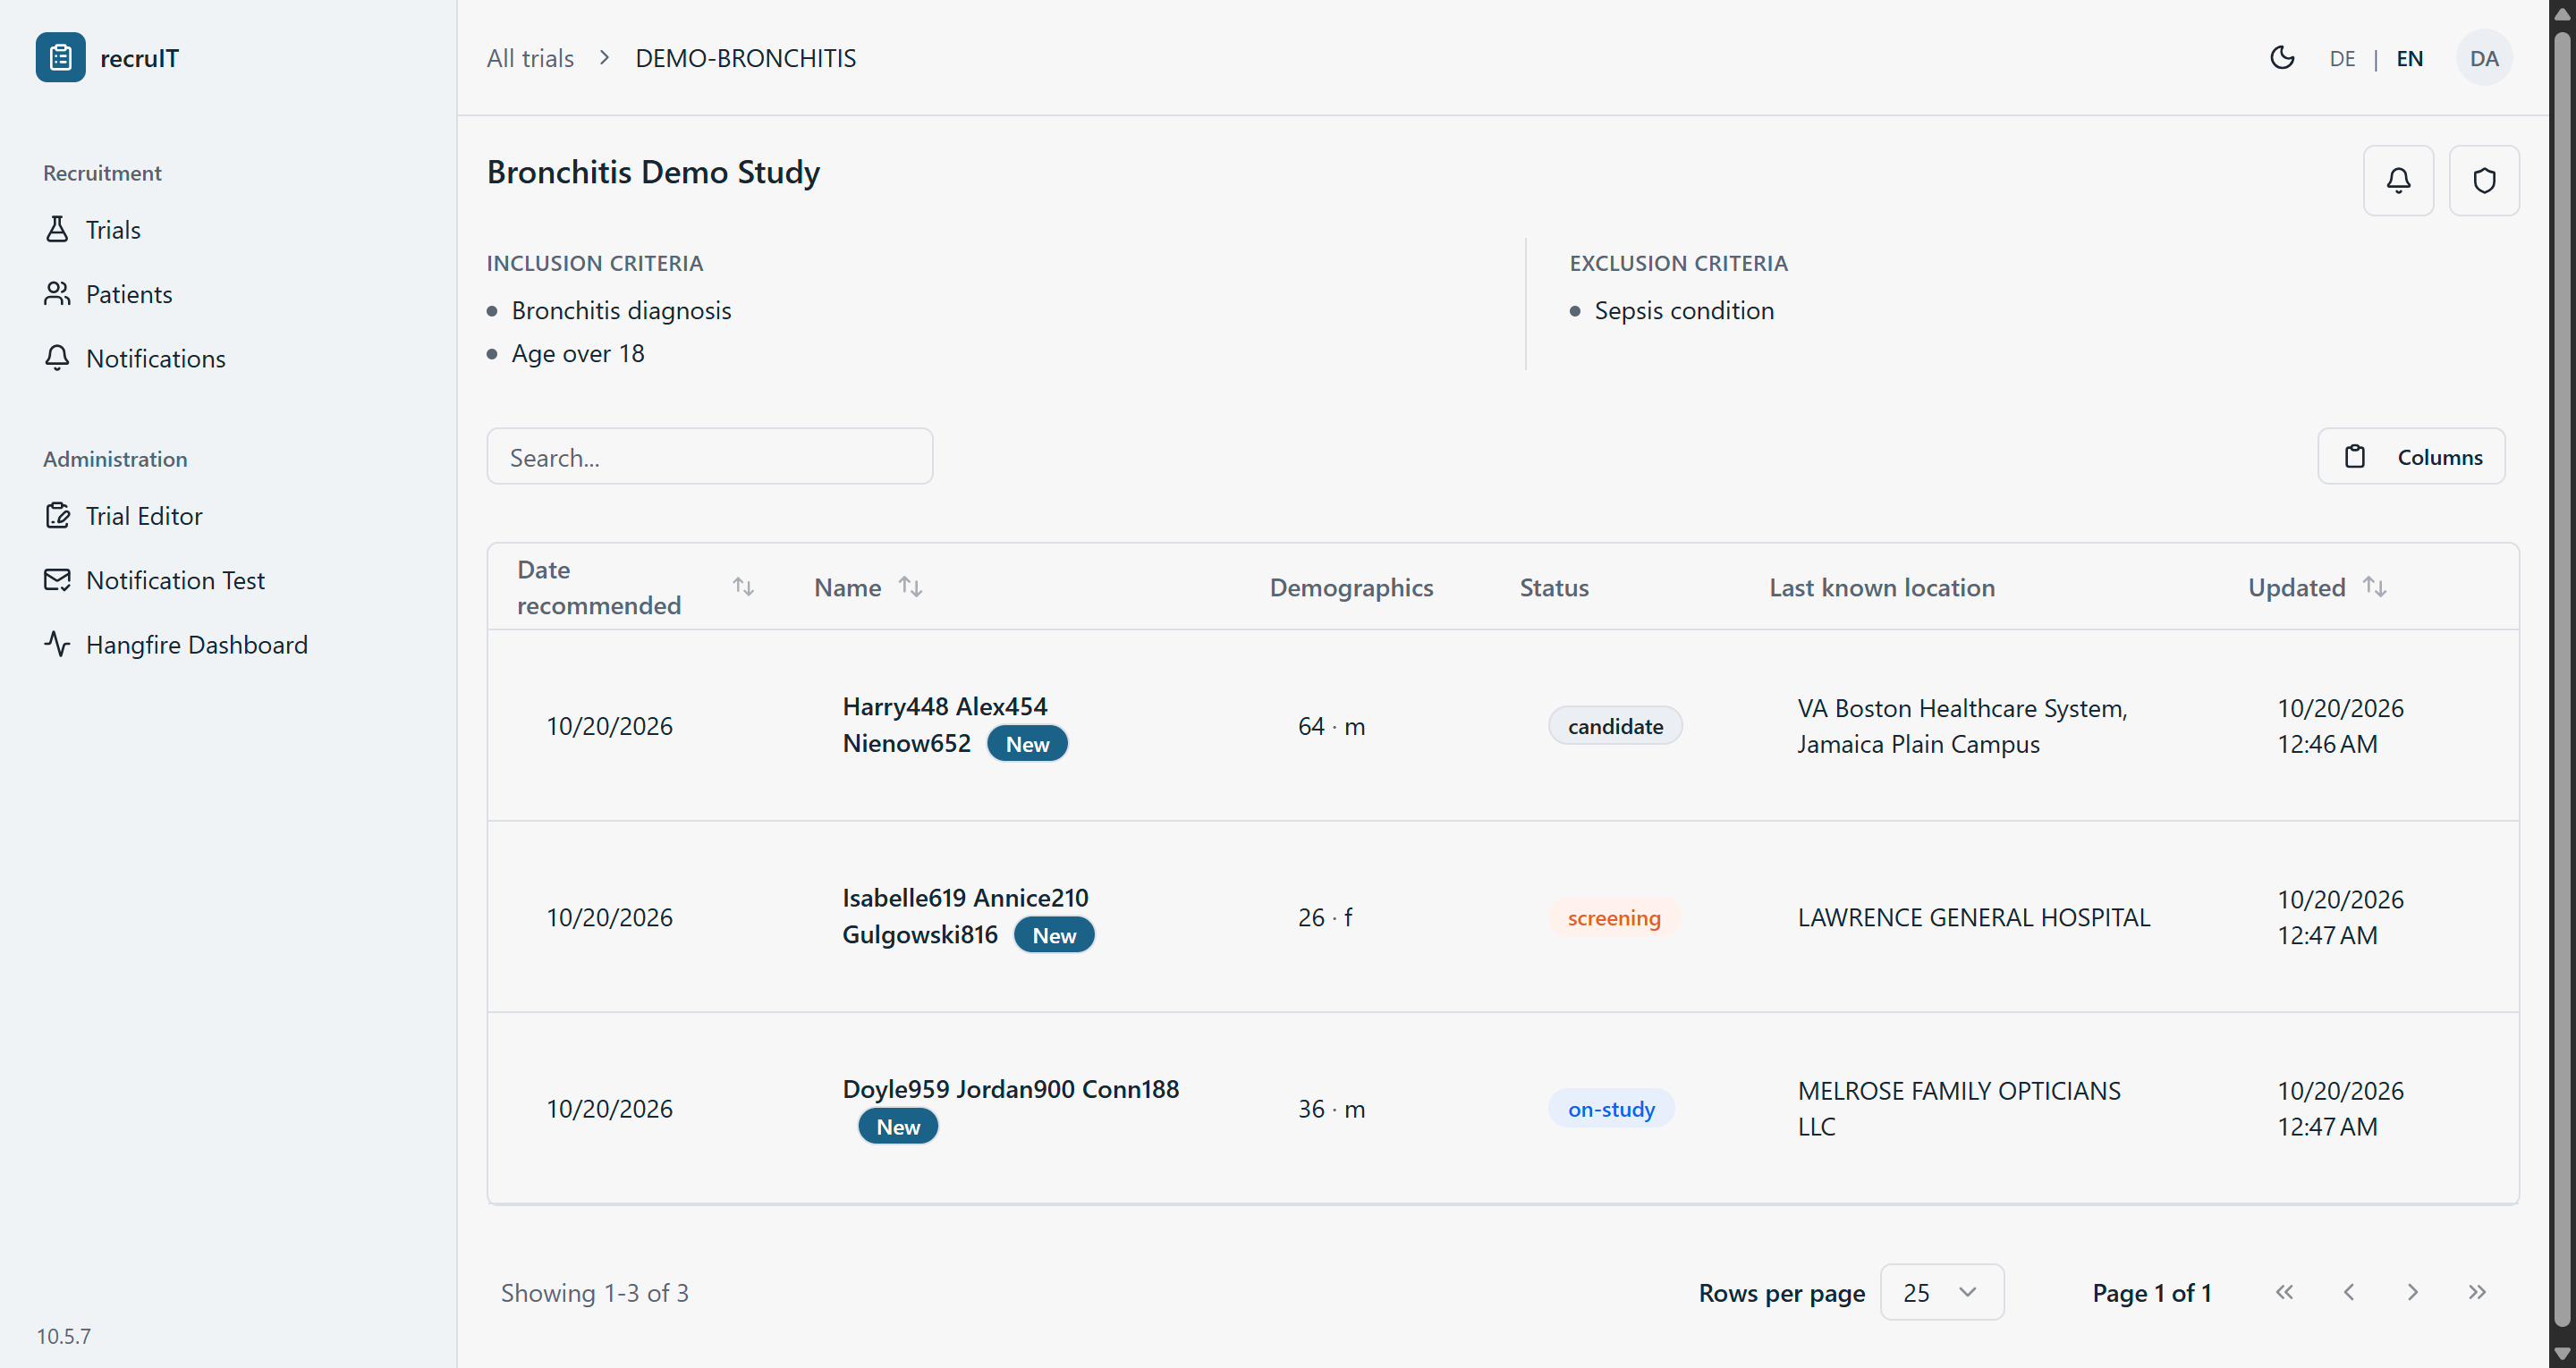Screen dimensions: 2576x1368
Task: Go to last page double-chevron
Action: pos(2477,1292)
